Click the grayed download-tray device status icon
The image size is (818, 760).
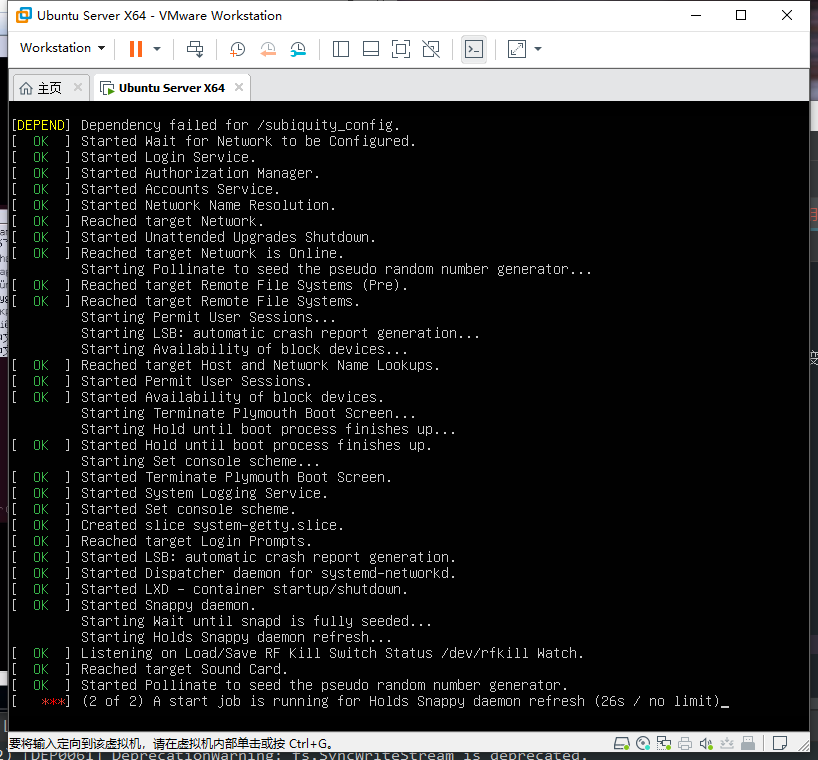coord(727,743)
